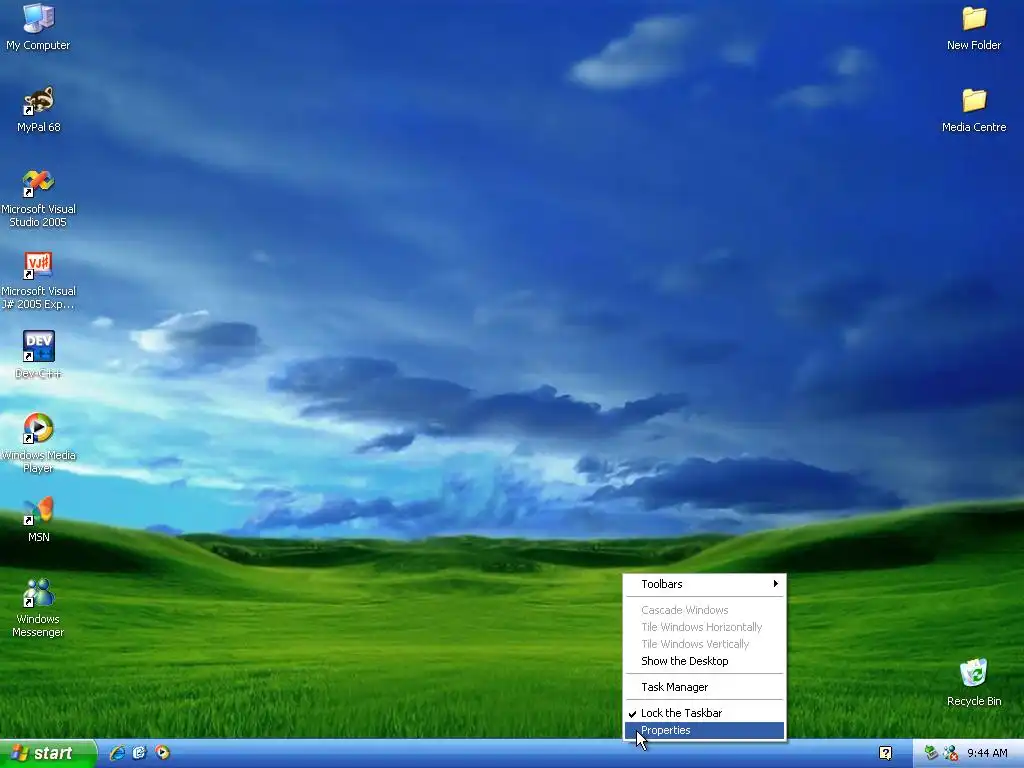This screenshot has height=768, width=1024.
Task: Expand the Toolbars submenu
Action: pos(705,584)
